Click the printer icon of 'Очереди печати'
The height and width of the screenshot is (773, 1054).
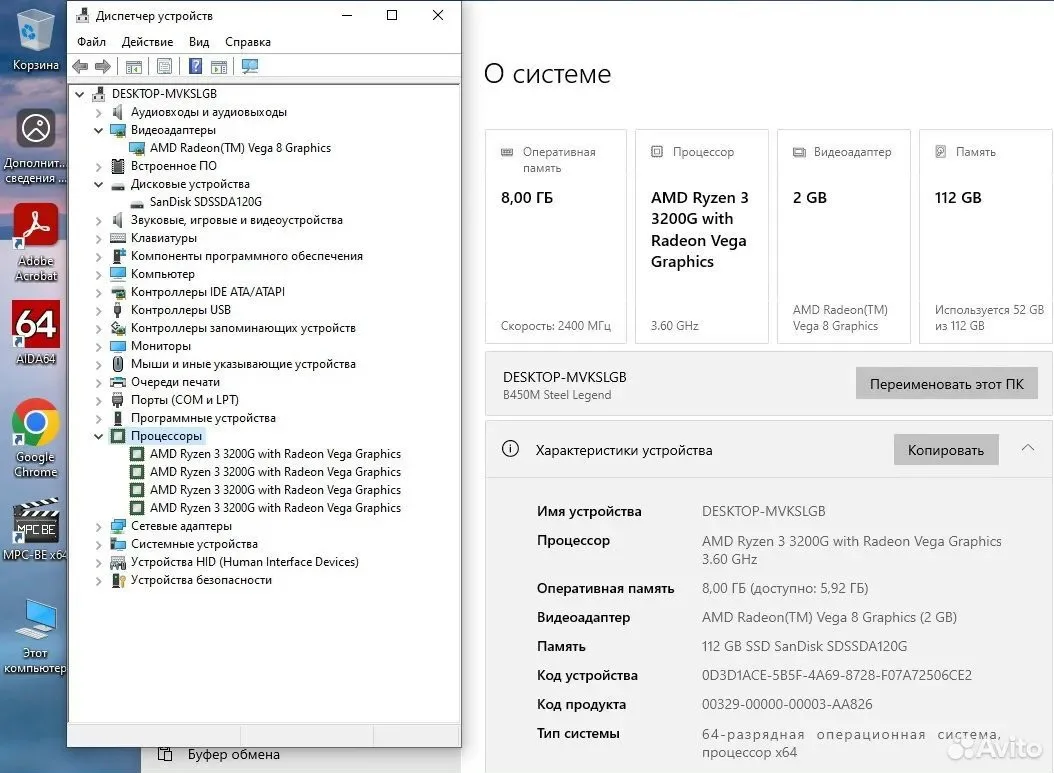click(x=118, y=382)
